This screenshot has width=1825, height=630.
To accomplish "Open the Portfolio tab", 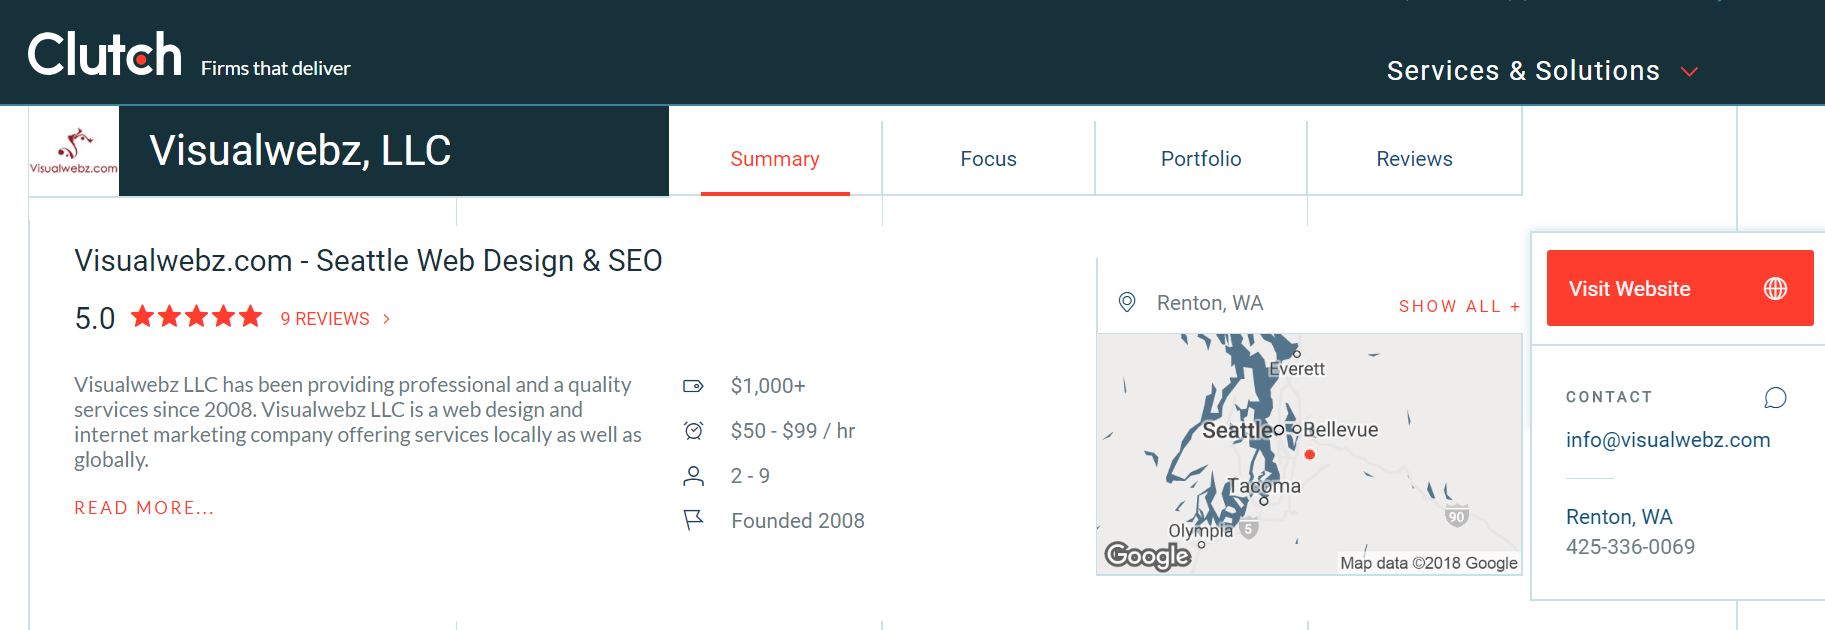I will [x=1200, y=159].
